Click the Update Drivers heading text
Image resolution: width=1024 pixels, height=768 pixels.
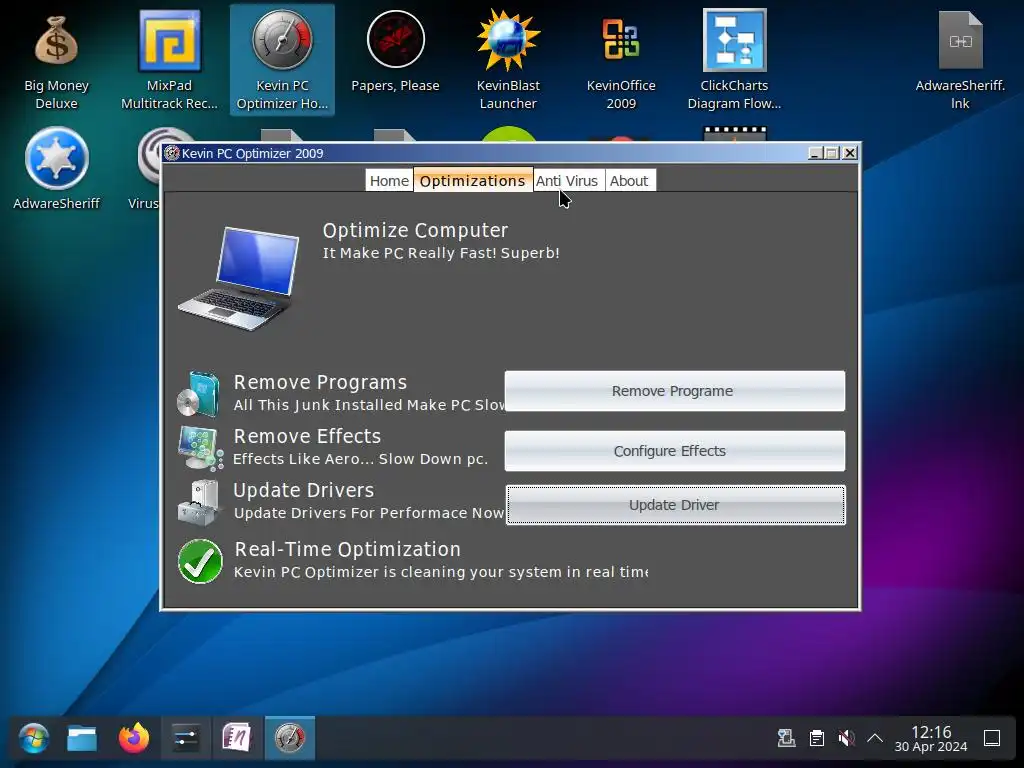(304, 490)
